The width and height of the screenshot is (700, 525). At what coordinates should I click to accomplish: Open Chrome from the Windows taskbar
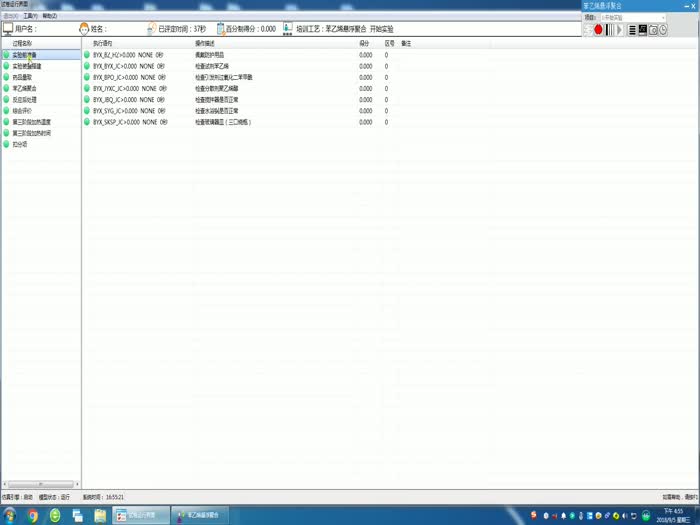tap(32, 515)
